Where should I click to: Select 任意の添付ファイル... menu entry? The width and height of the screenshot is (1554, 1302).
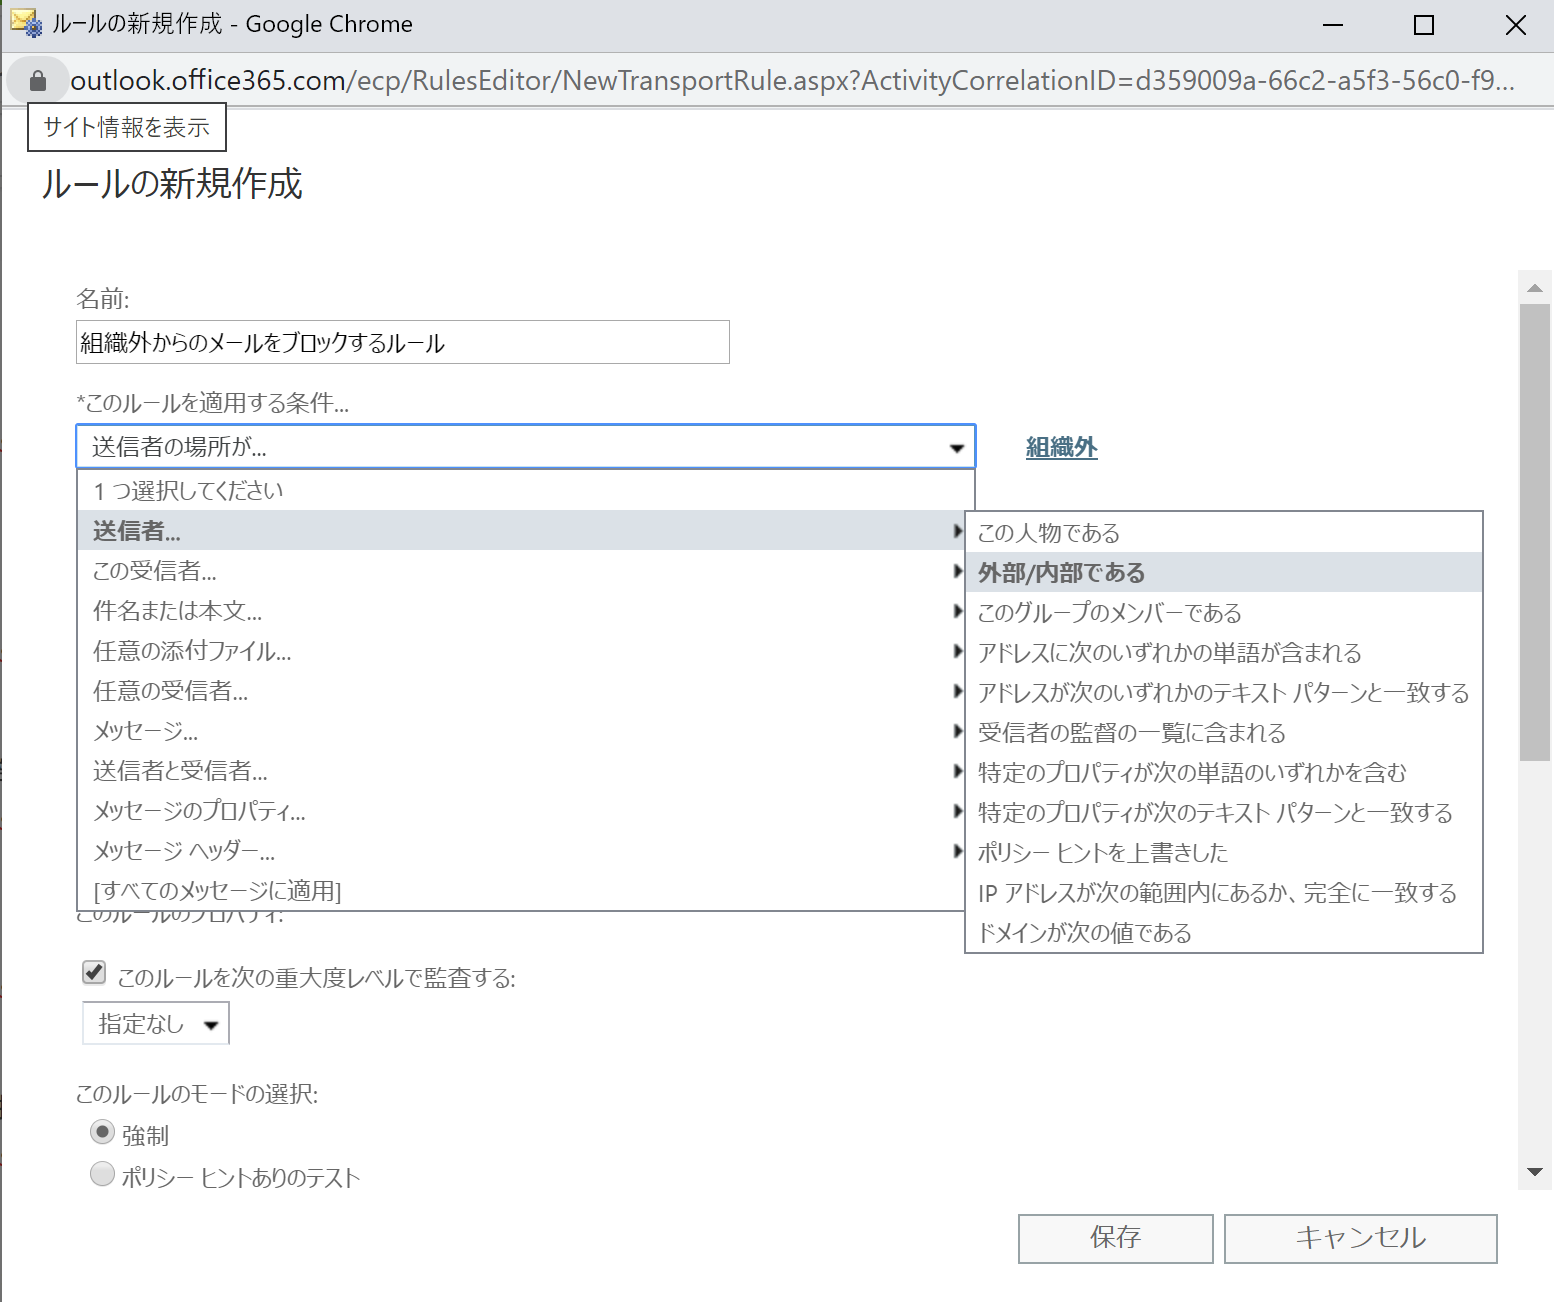pos(521,650)
